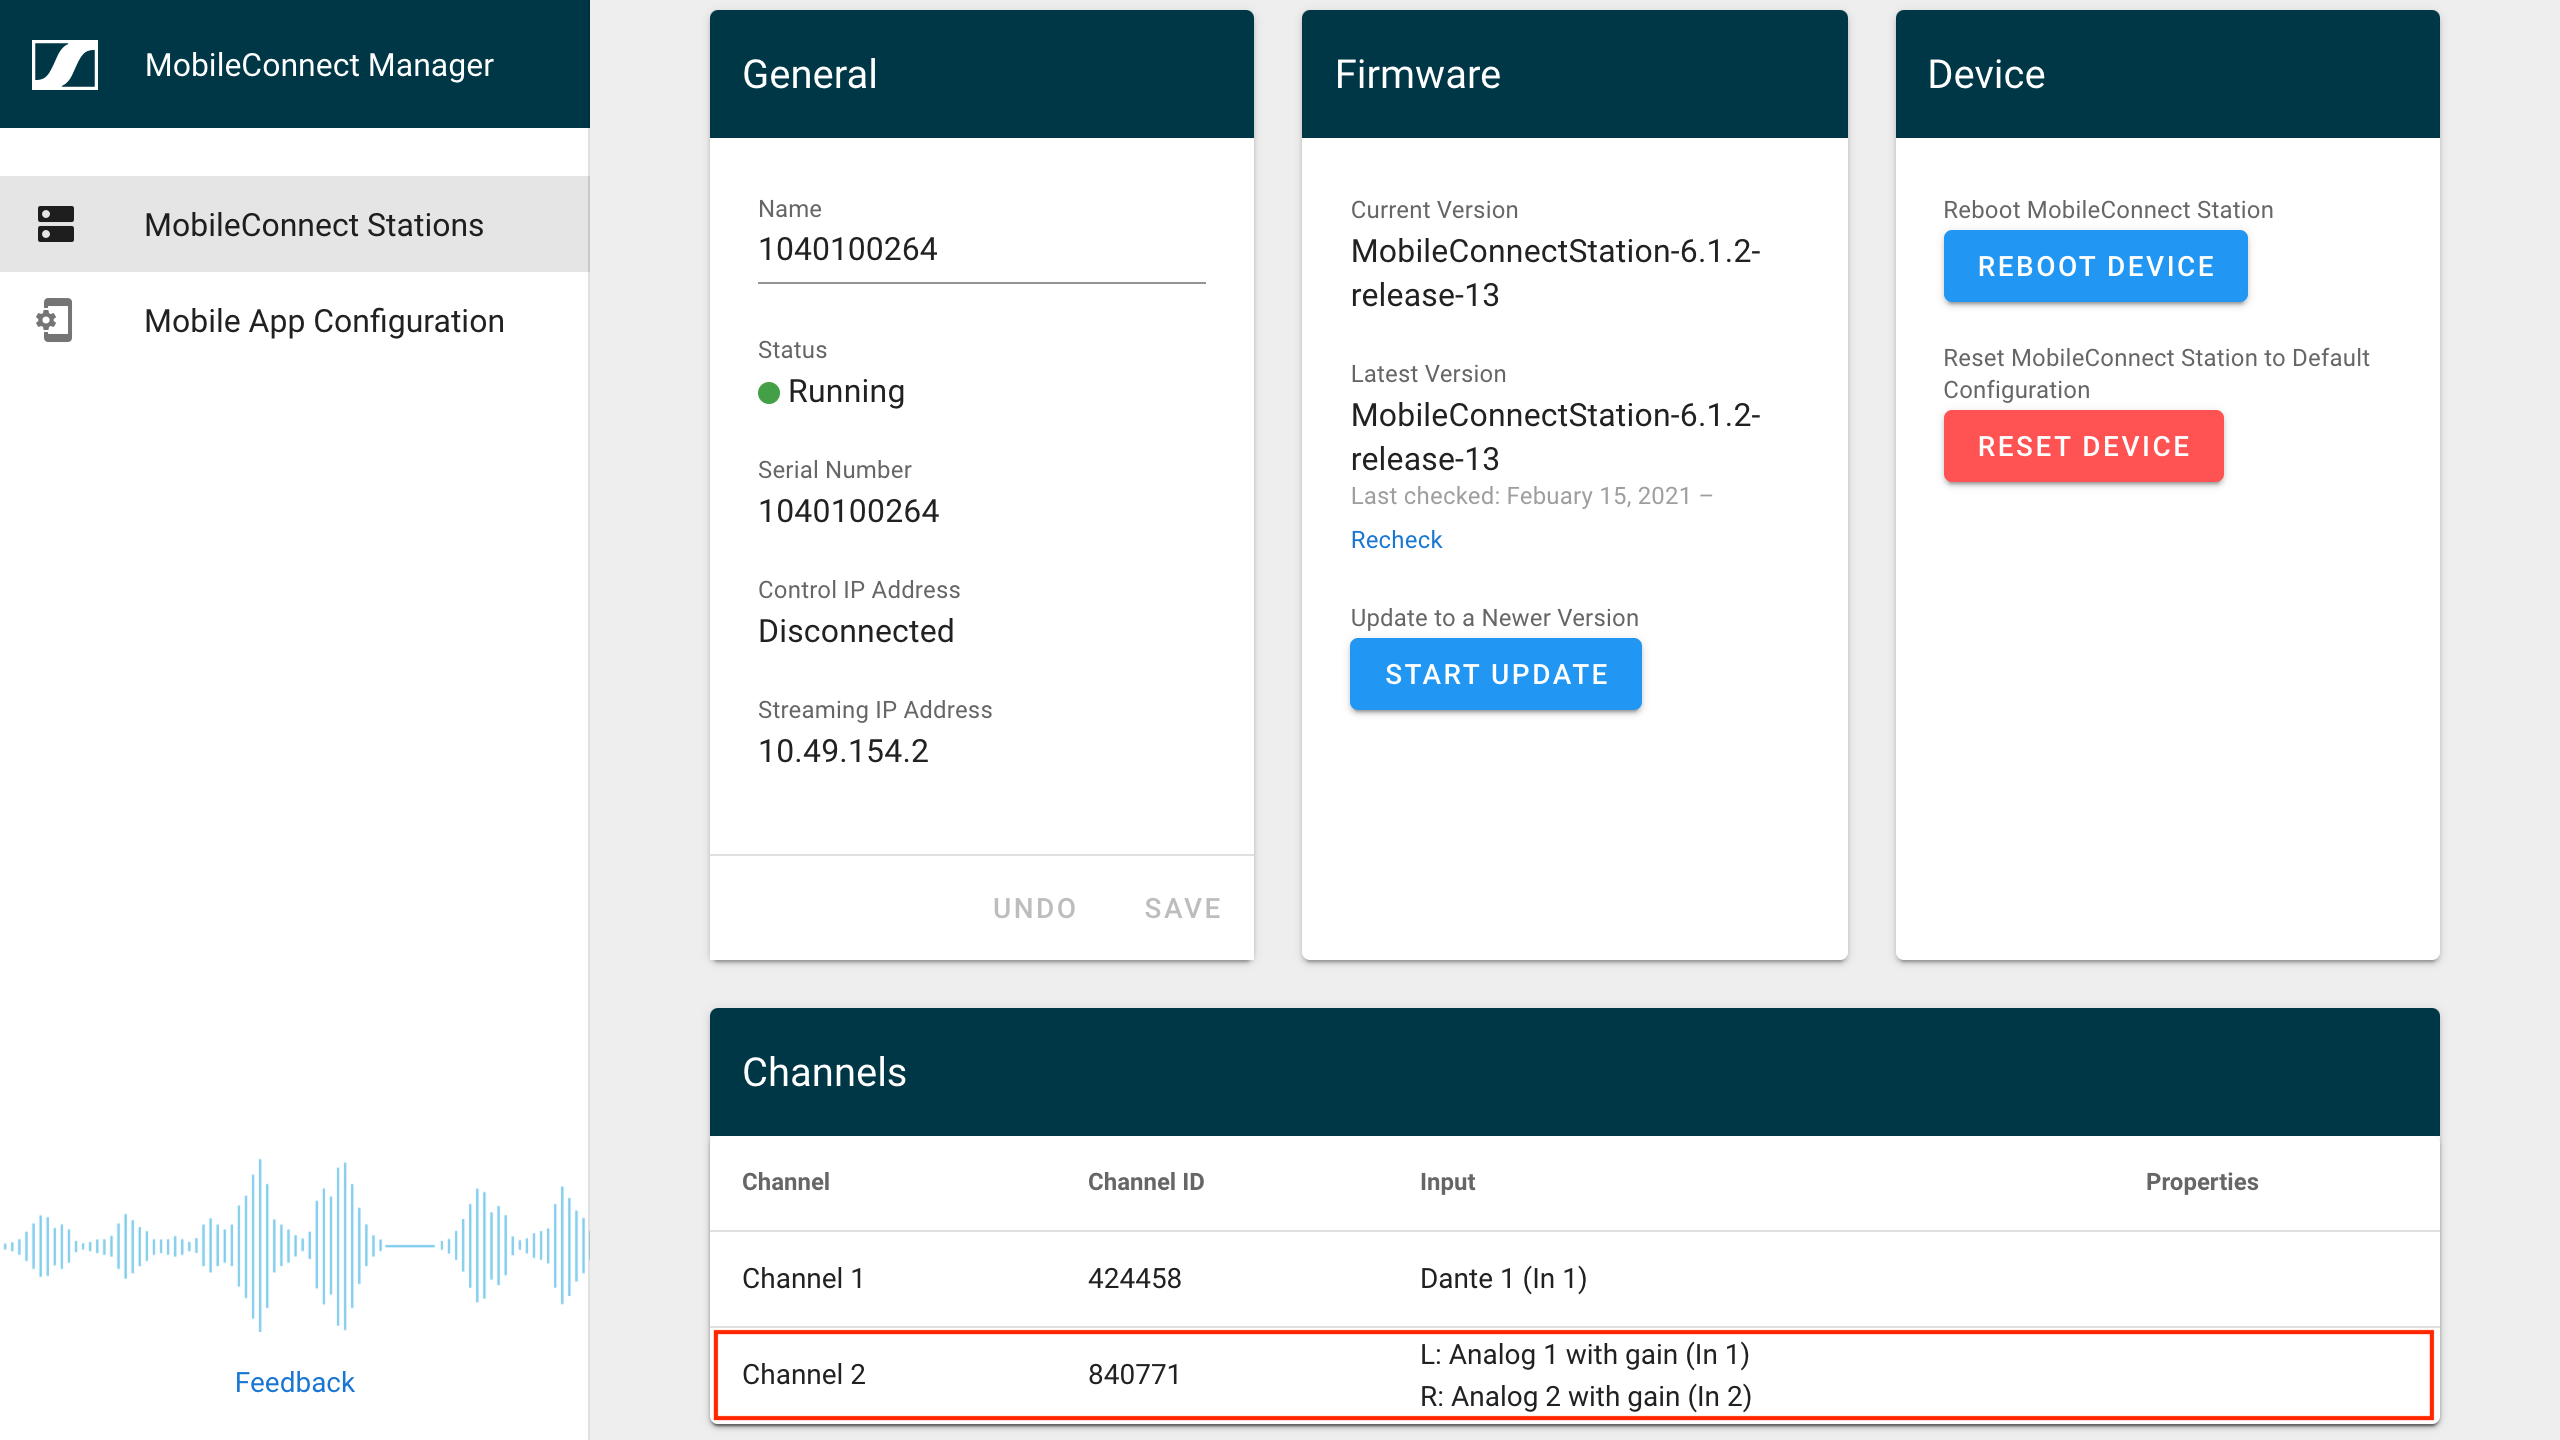
Task: Click the START UPDATE button
Action: [x=1496, y=674]
